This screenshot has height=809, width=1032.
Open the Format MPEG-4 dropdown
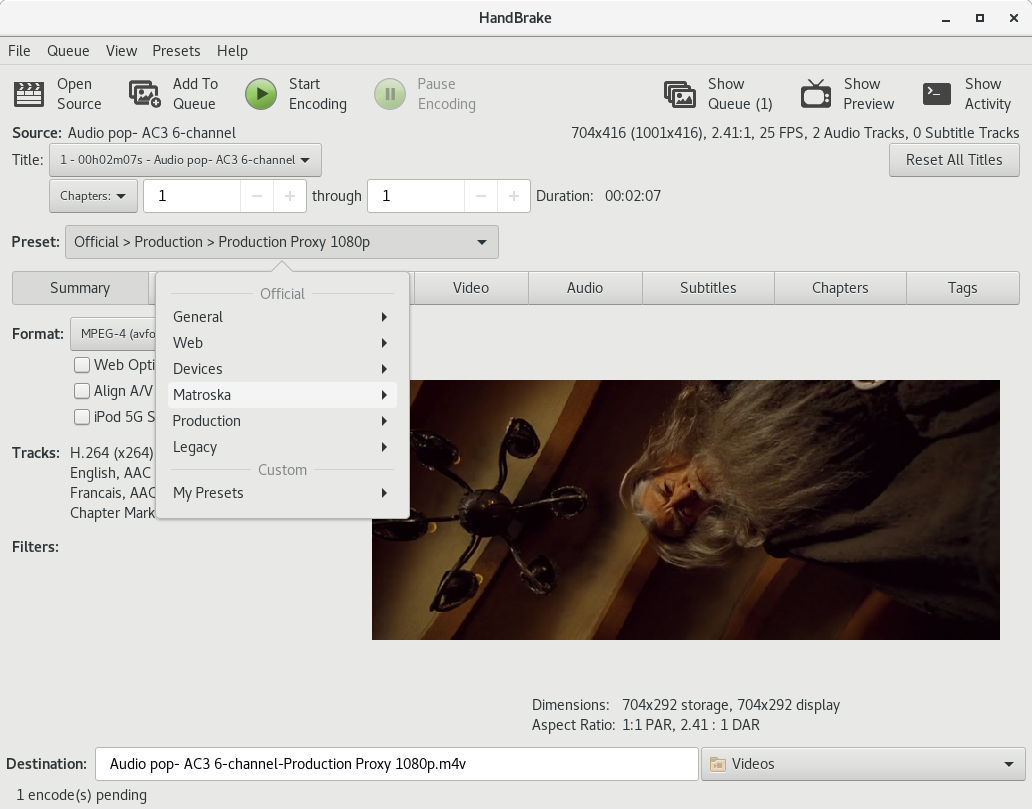pyautogui.click(x=113, y=334)
